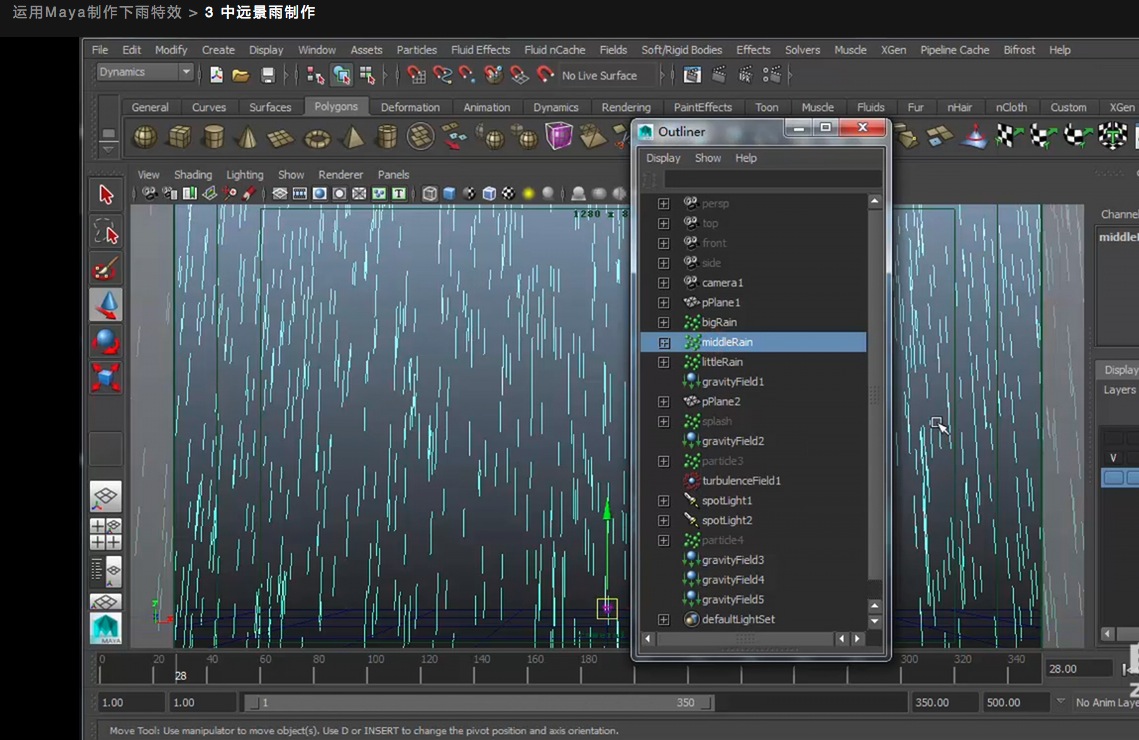The height and width of the screenshot is (740, 1139).
Task: Open the Particles menu
Action: 416,50
